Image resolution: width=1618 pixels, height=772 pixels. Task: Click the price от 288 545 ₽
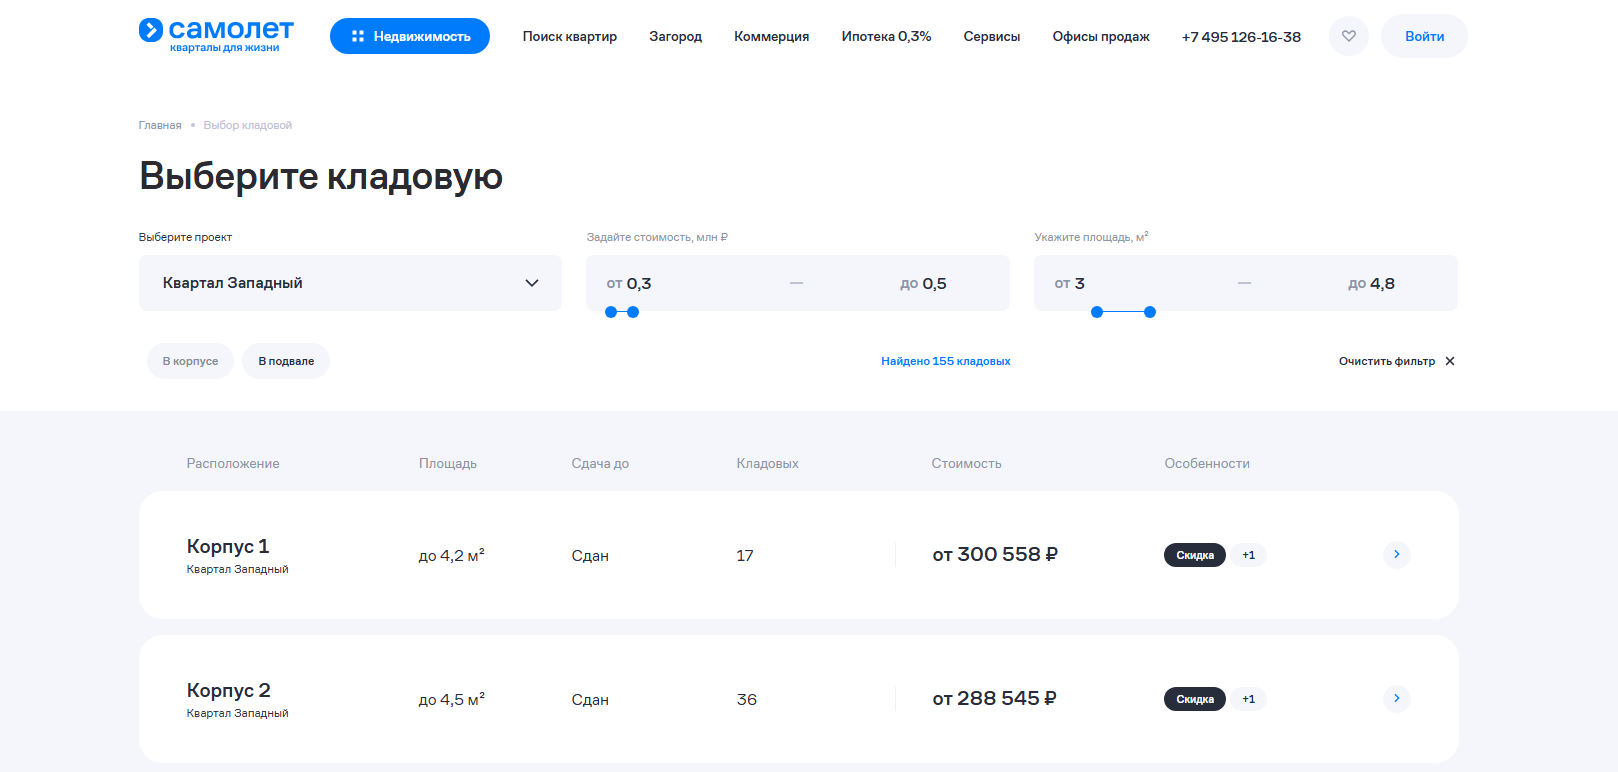(x=995, y=698)
